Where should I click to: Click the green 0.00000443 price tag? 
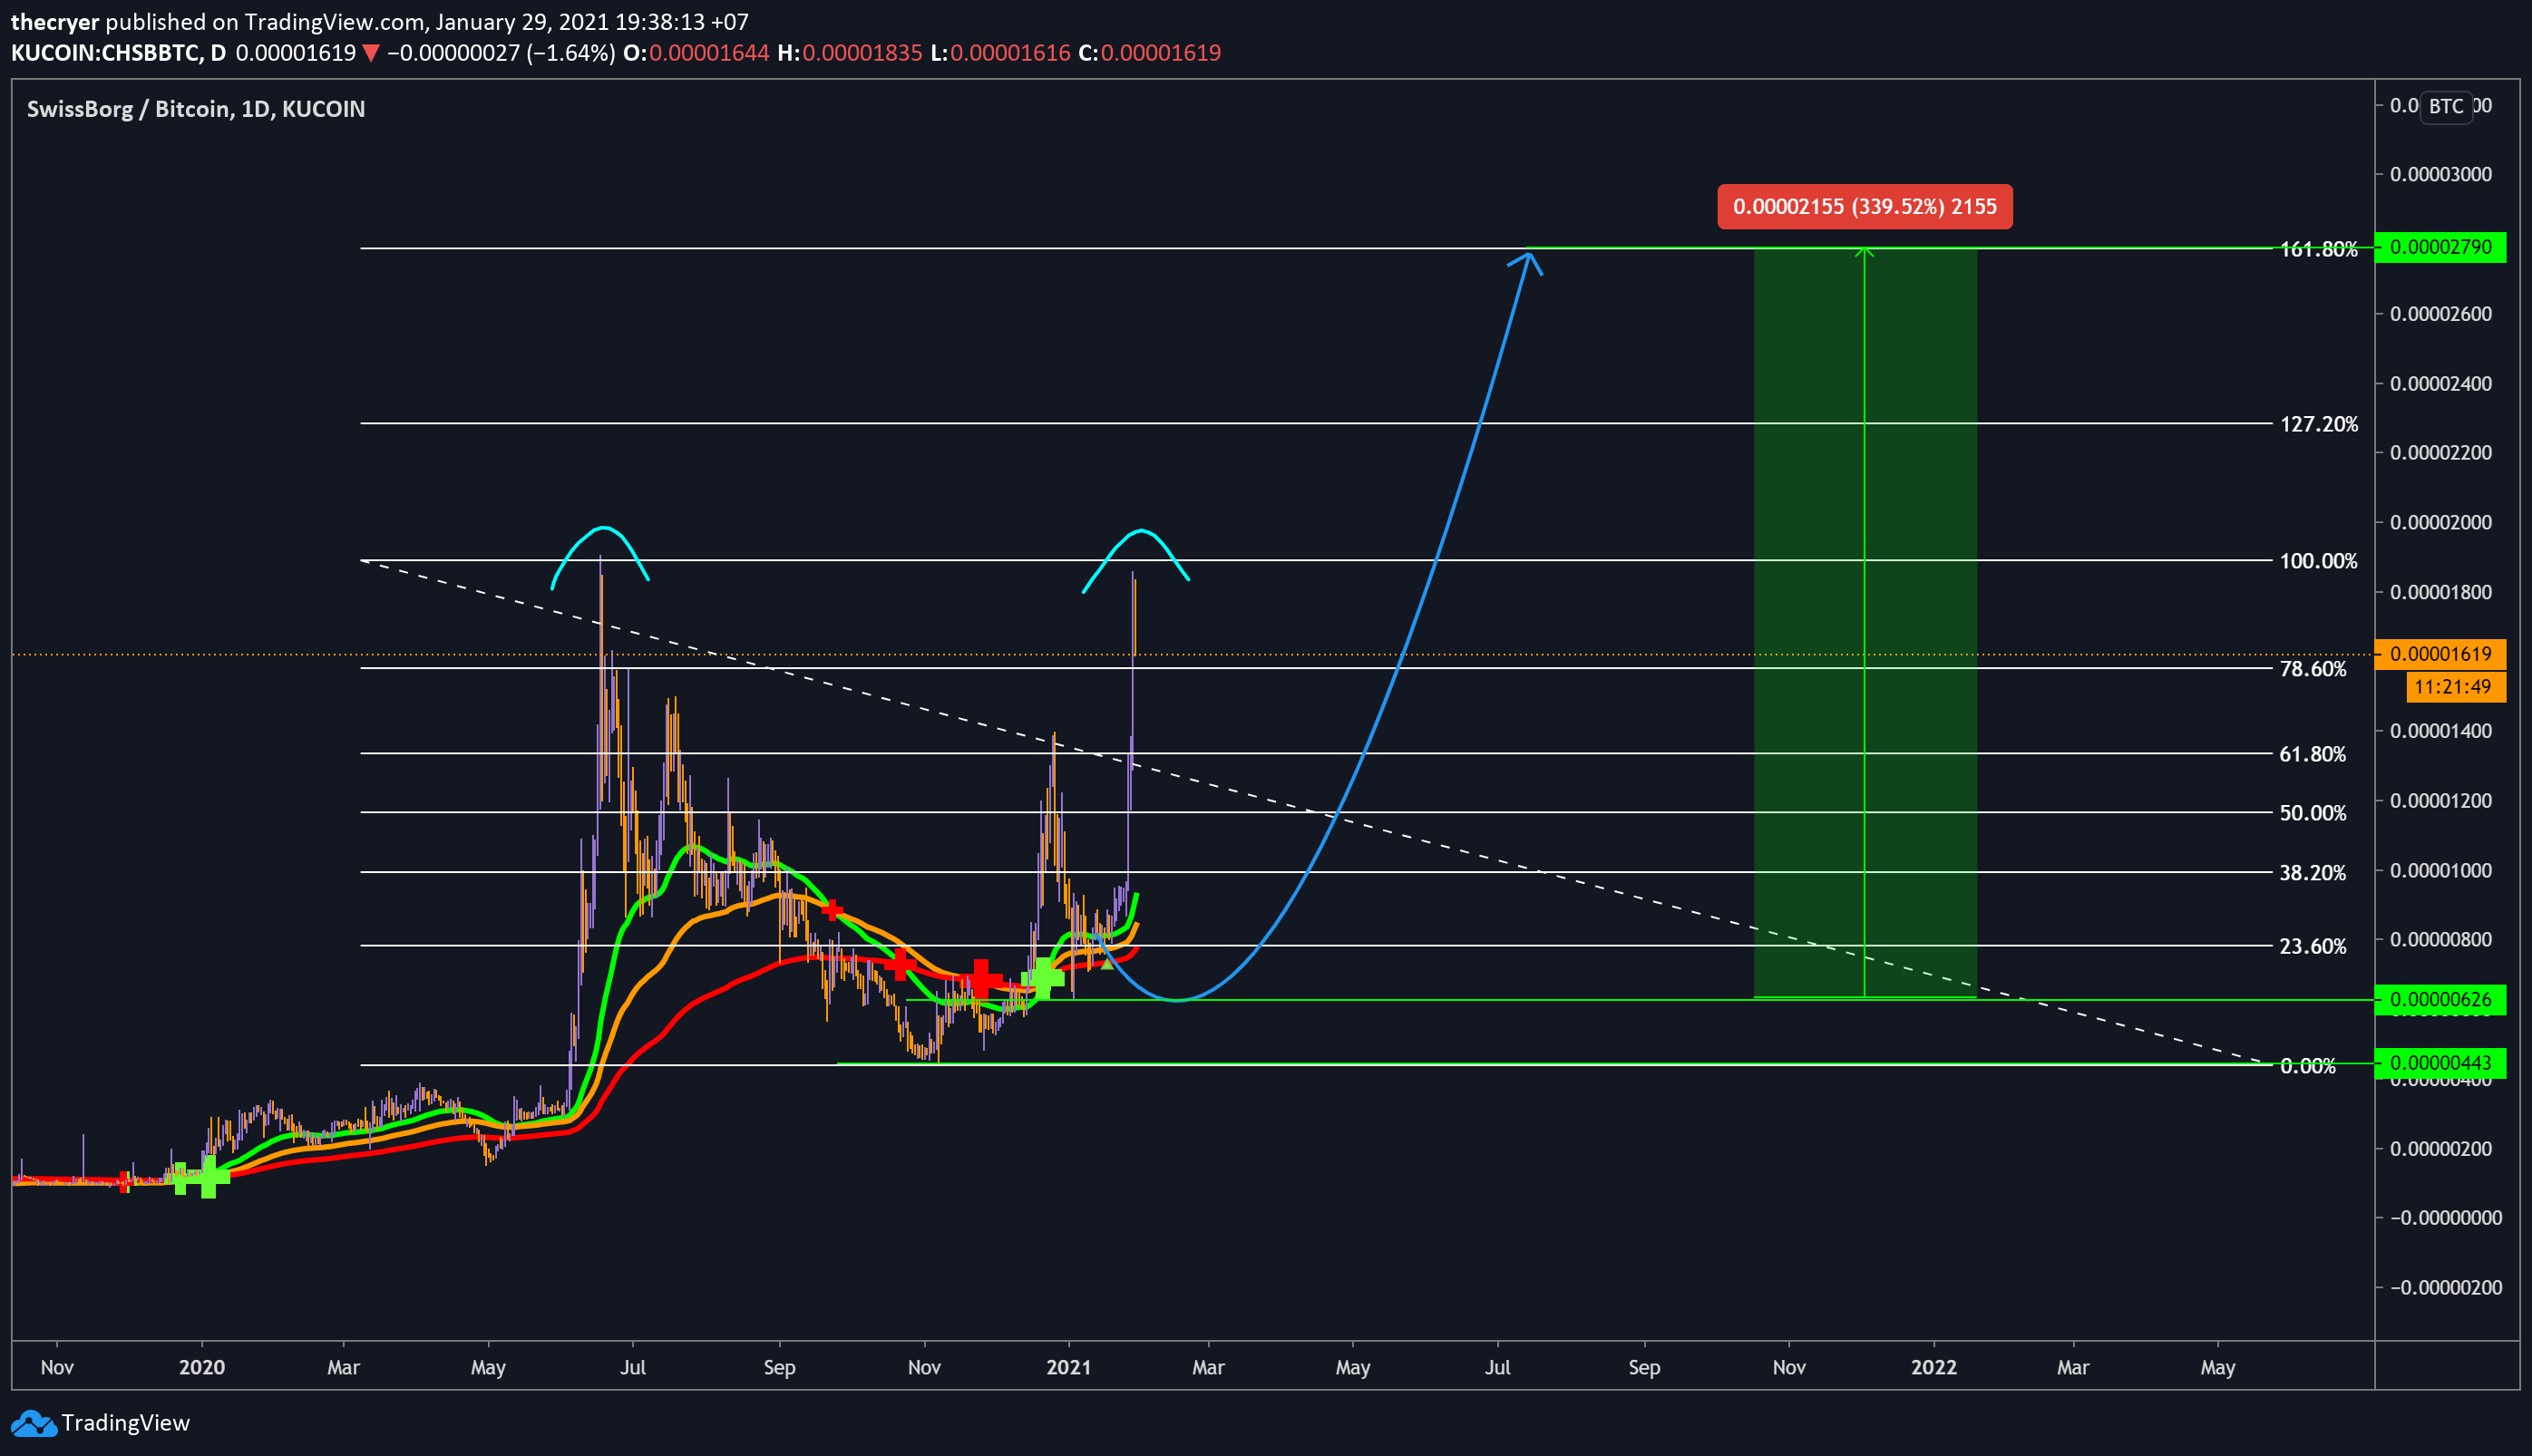pyautogui.click(x=2440, y=1062)
